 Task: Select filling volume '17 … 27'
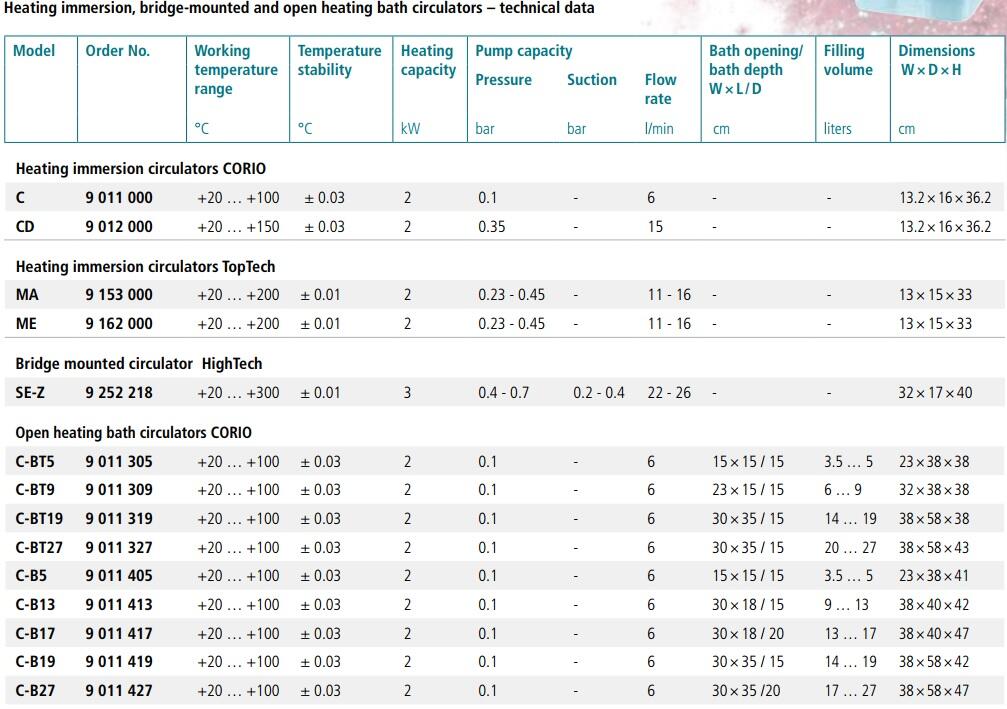850,691
